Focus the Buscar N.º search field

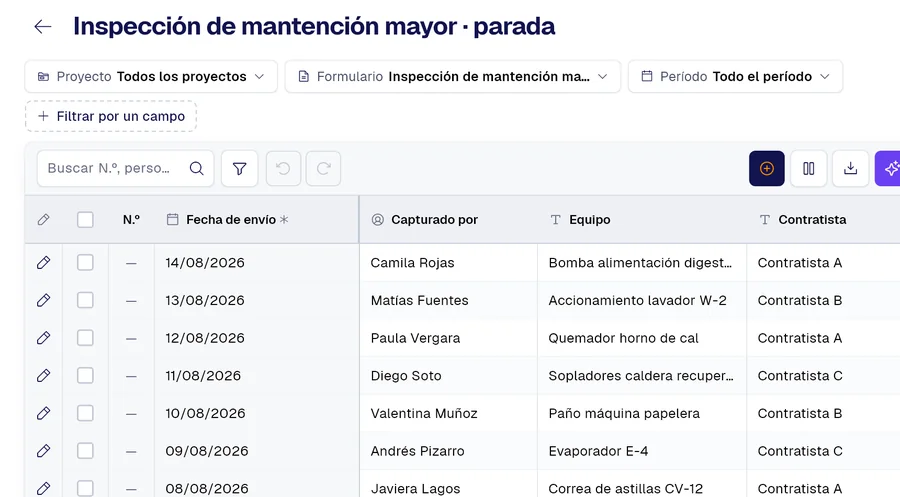point(125,168)
